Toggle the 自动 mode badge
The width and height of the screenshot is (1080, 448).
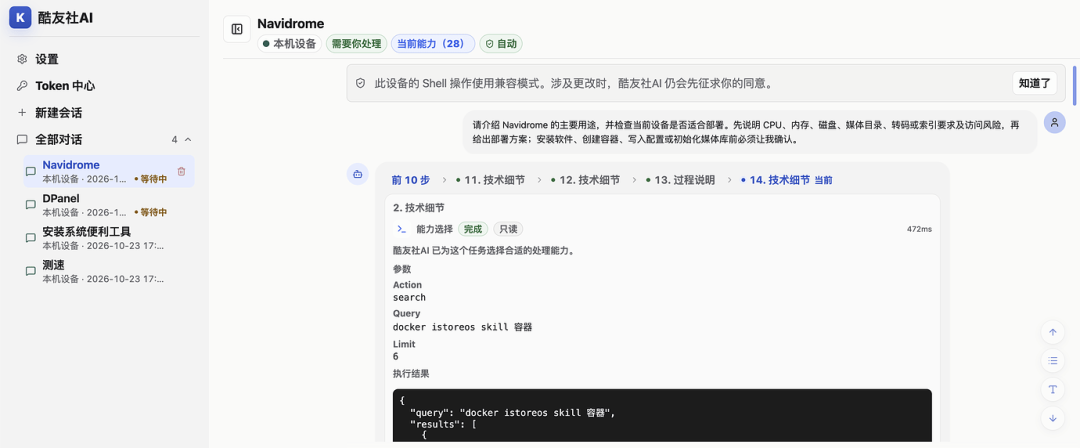pyautogui.click(x=501, y=44)
